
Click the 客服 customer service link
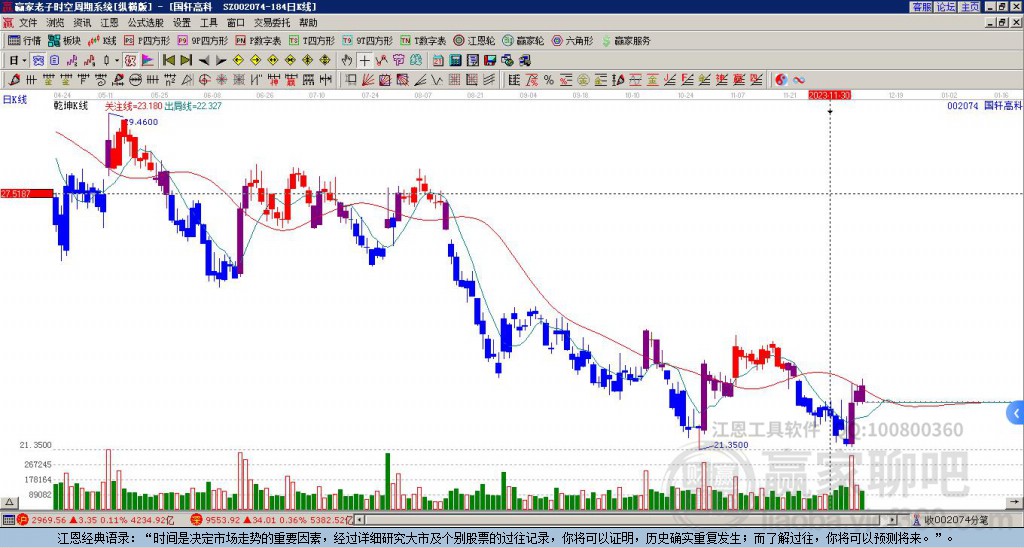point(921,7)
